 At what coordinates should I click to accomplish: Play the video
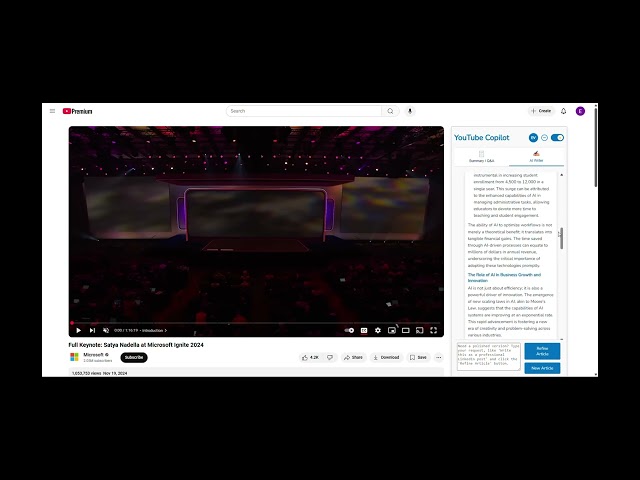(79, 331)
